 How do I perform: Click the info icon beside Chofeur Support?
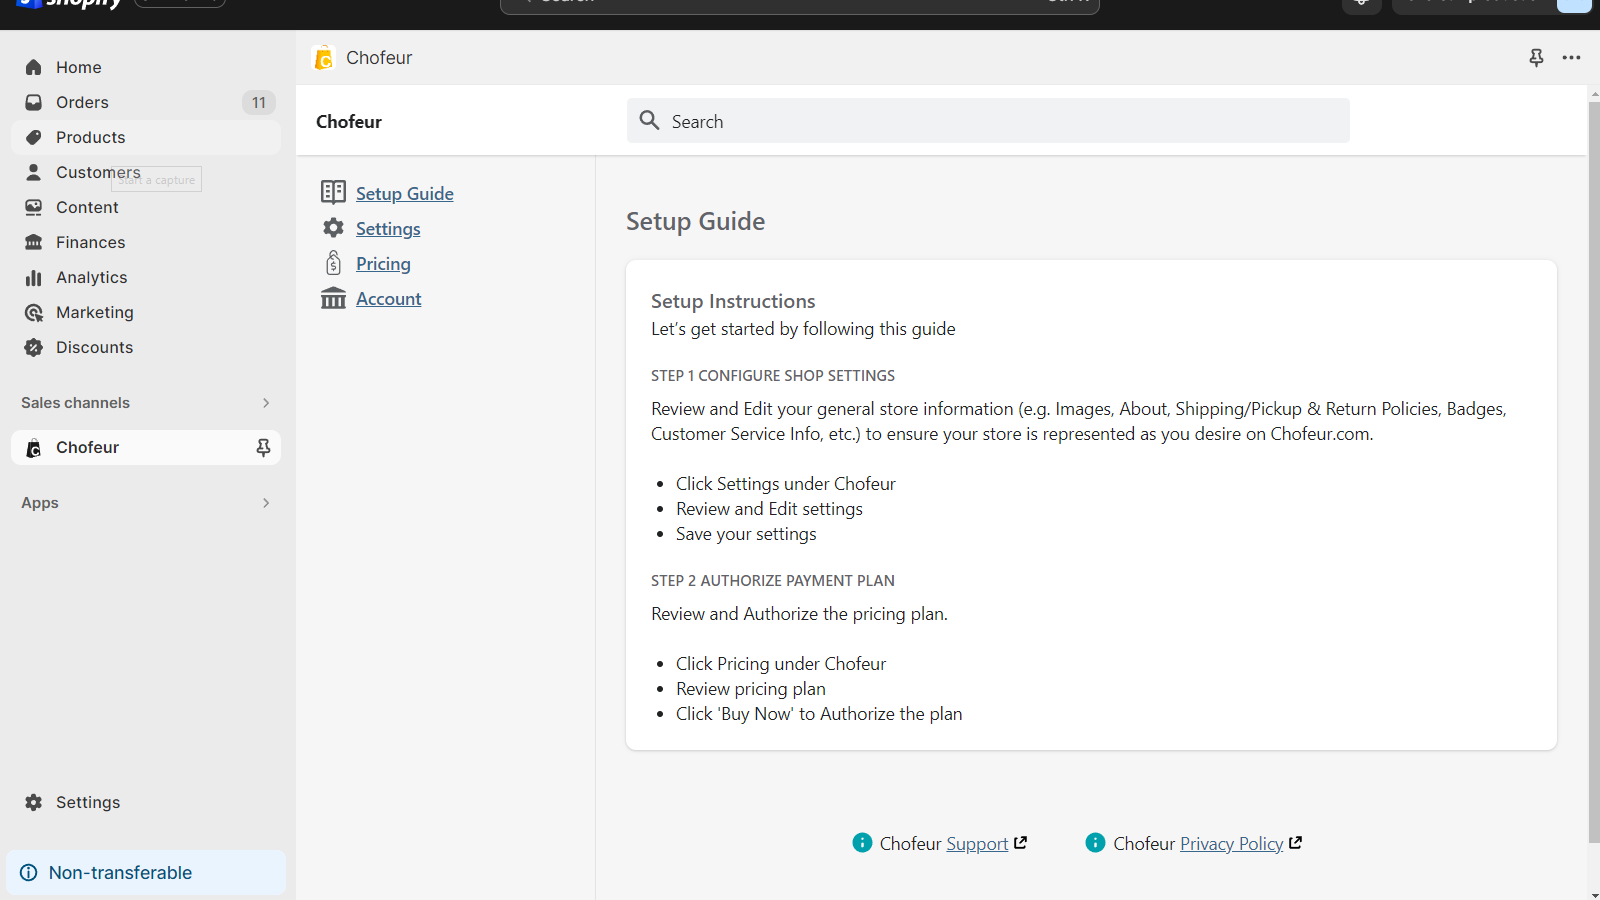click(x=862, y=843)
